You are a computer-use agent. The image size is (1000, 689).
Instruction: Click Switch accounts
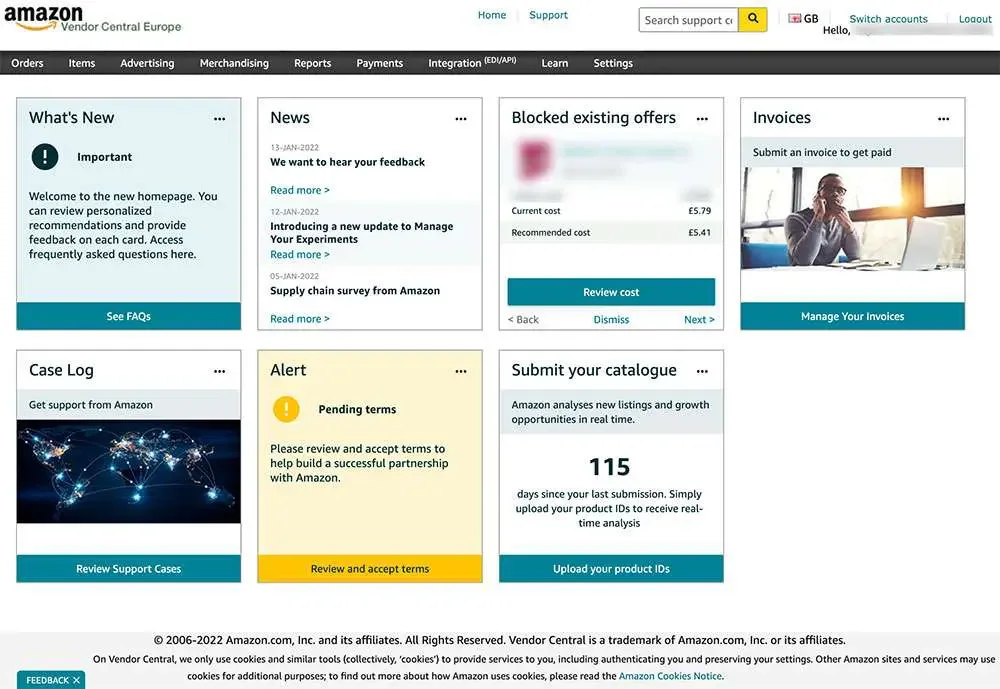click(x=888, y=19)
